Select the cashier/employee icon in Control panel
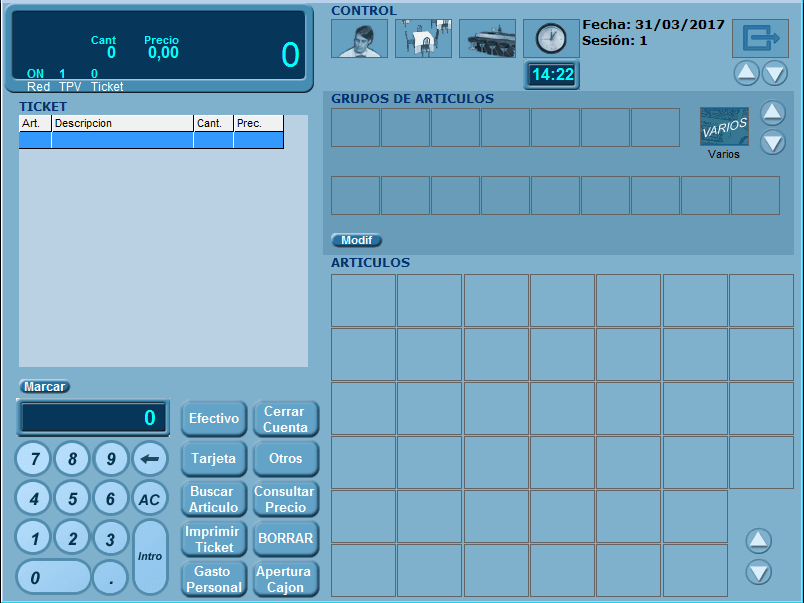The height and width of the screenshot is (603, 804). coord(359,39)
